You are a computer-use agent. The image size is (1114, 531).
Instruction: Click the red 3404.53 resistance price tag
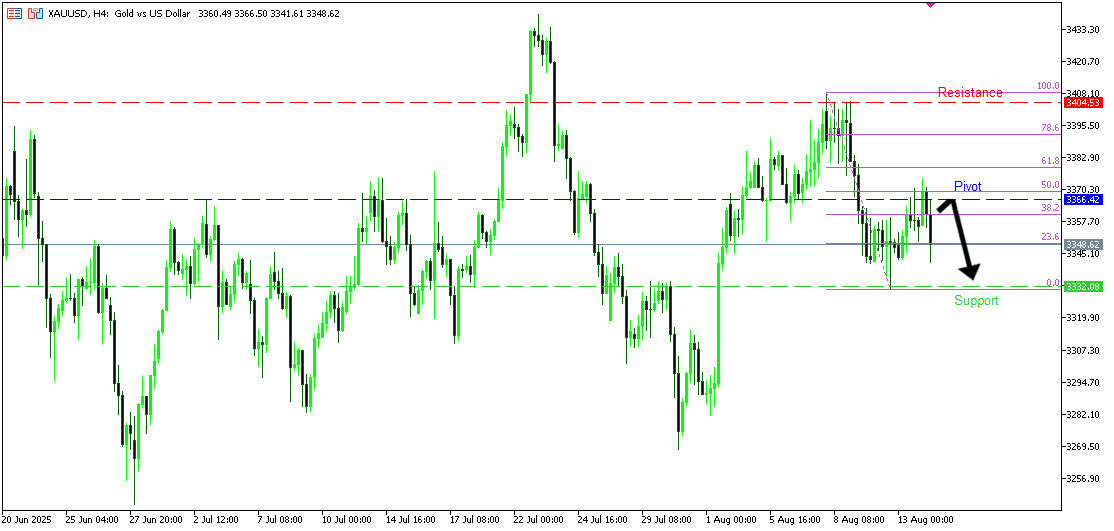1082,103
